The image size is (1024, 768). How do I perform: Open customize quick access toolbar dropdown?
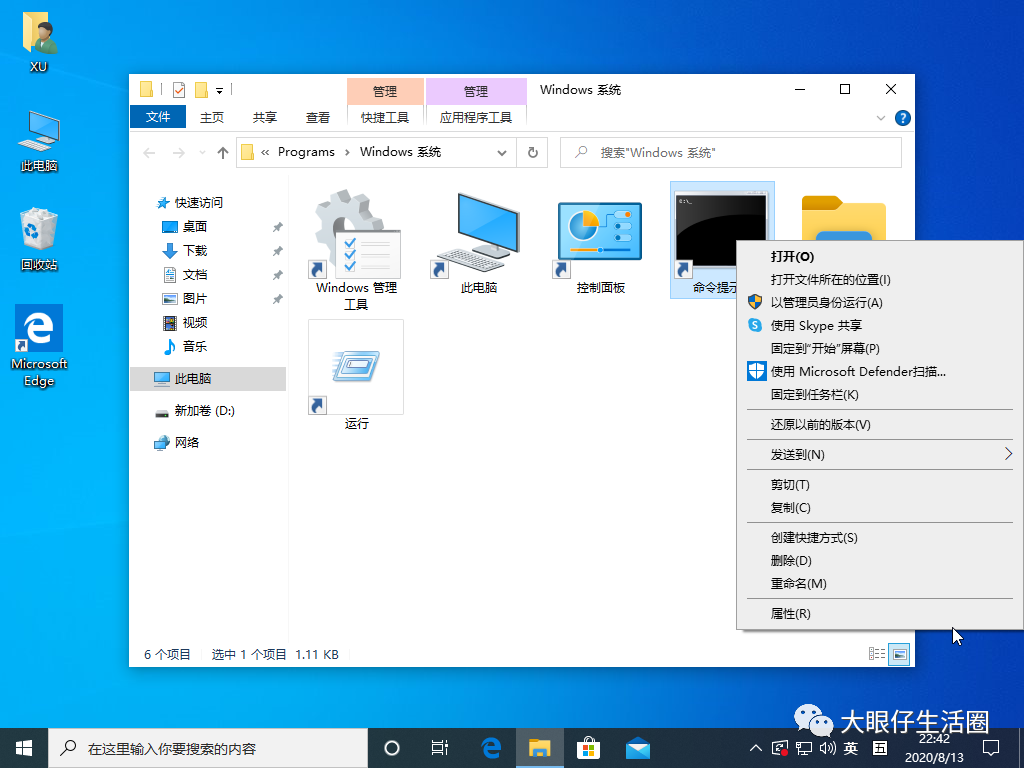point(219,90)
